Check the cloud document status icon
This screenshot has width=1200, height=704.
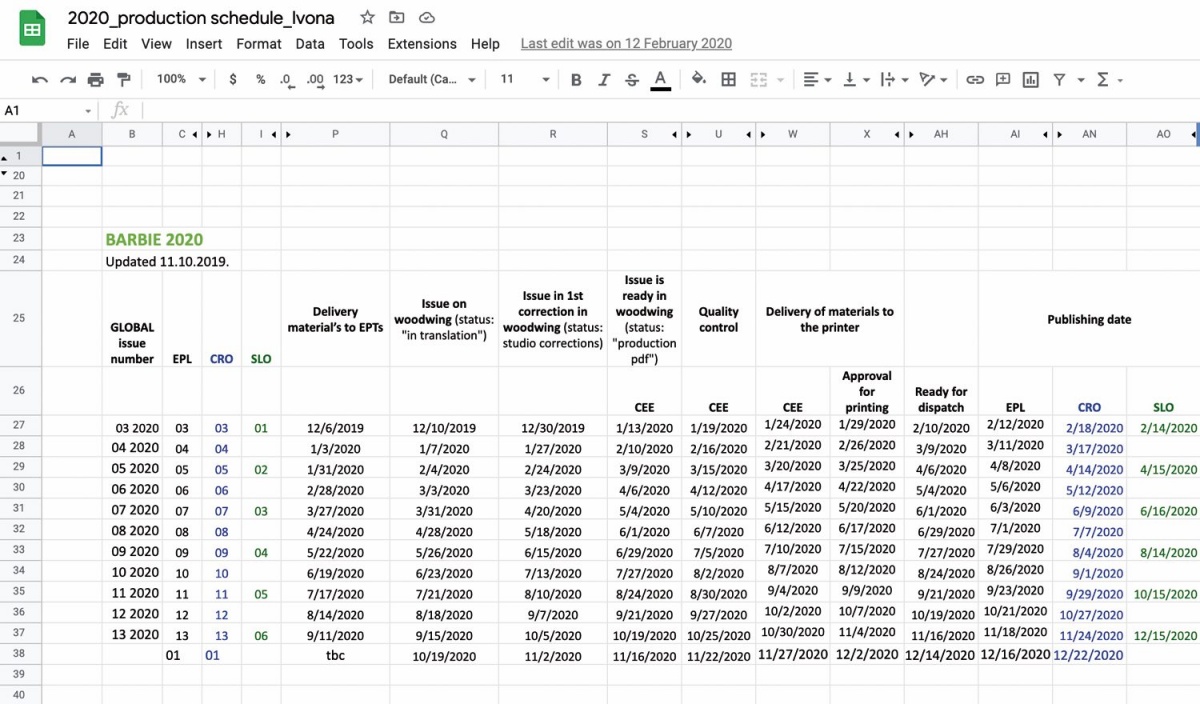point(426,17)
